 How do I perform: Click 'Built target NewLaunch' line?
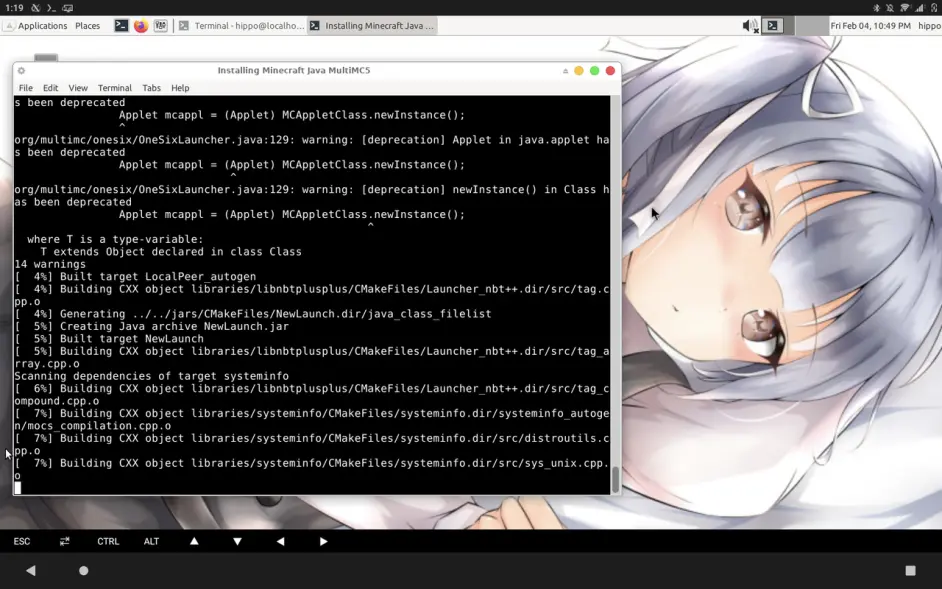pyautogui.click(x=109, y=339)
